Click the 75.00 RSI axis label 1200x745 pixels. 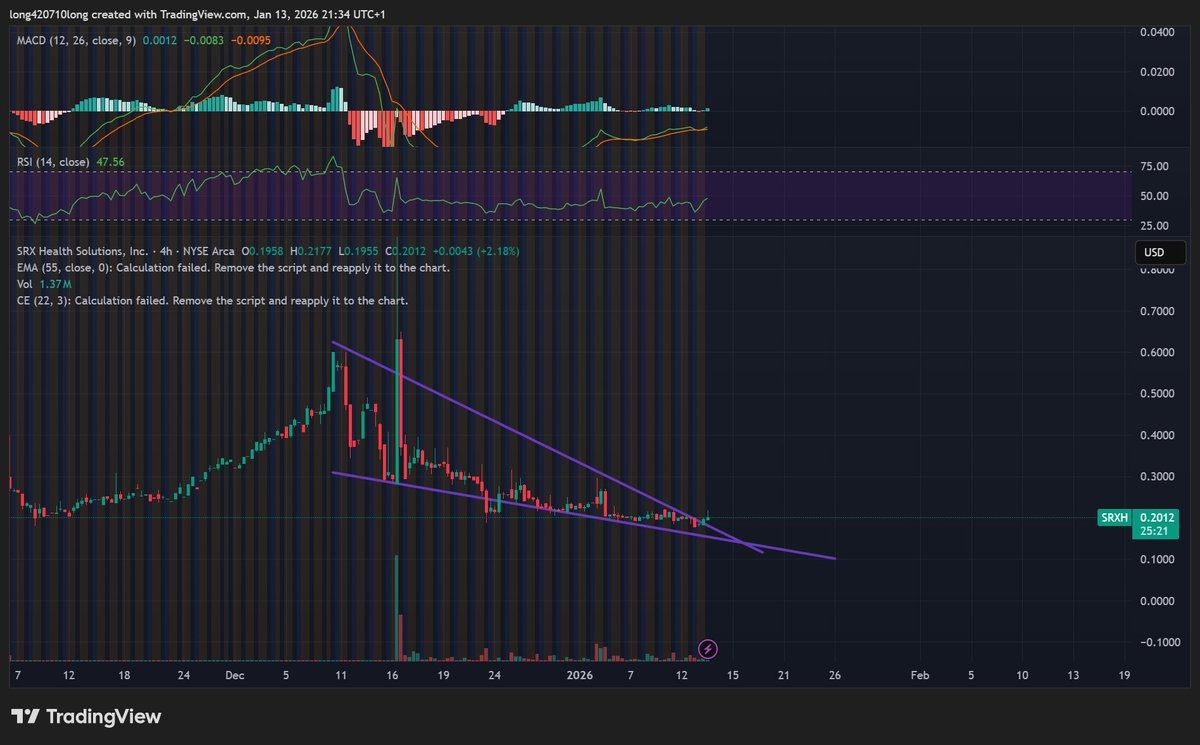tap(1154, 166)
